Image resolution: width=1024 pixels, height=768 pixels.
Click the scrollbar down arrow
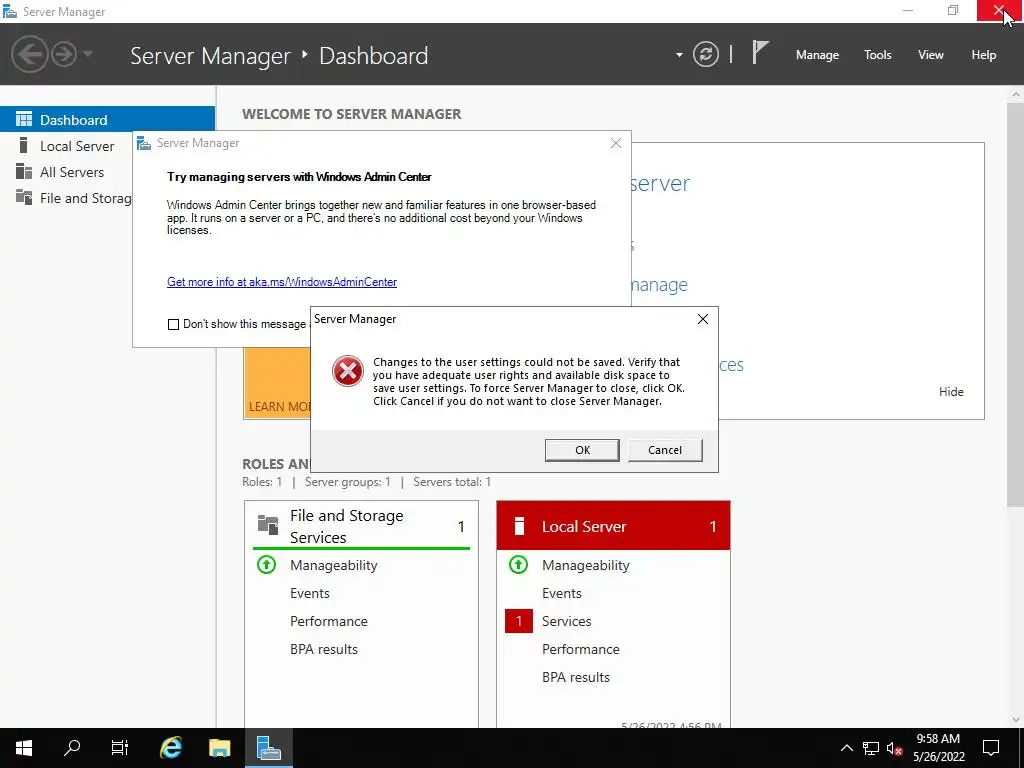pos(1016,720)
